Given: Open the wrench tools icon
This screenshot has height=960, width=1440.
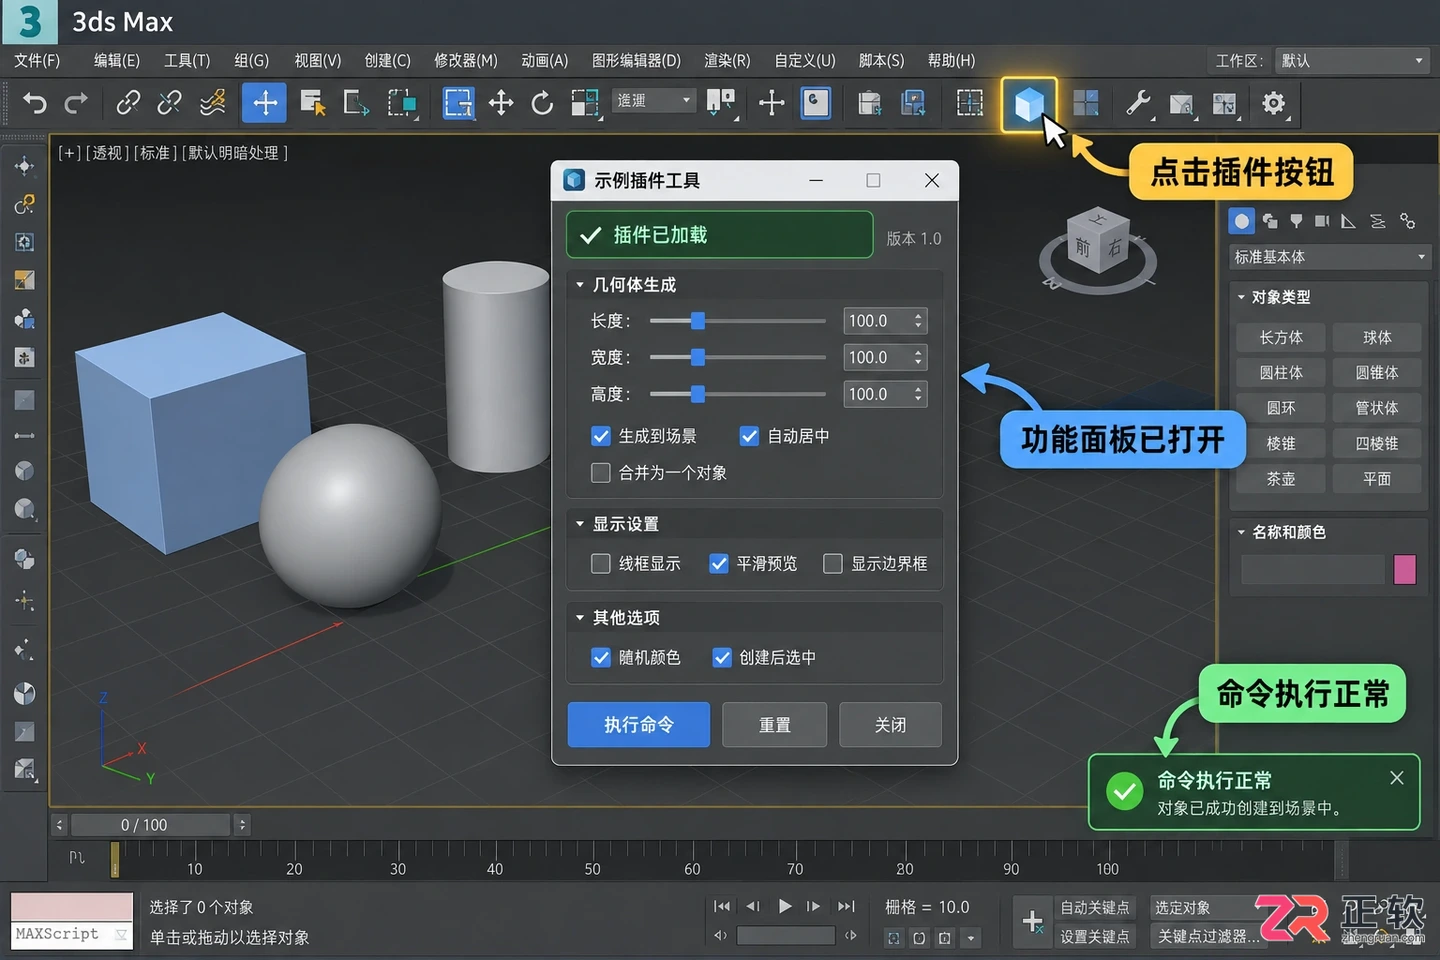Looking at the screenshot, I should click(x=1137, y=102).
